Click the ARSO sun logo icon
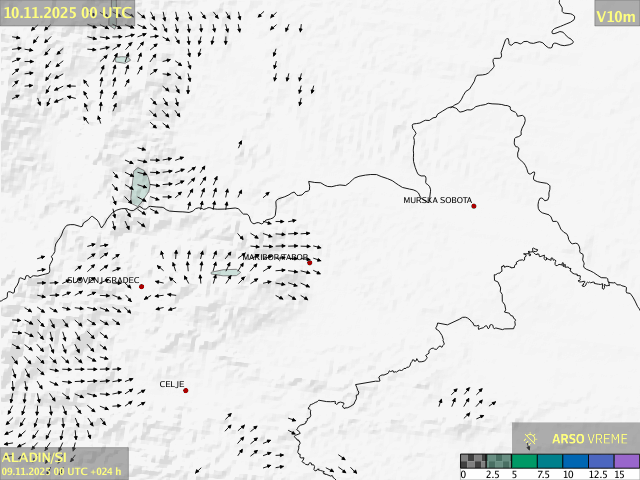 tap(530, 438)
